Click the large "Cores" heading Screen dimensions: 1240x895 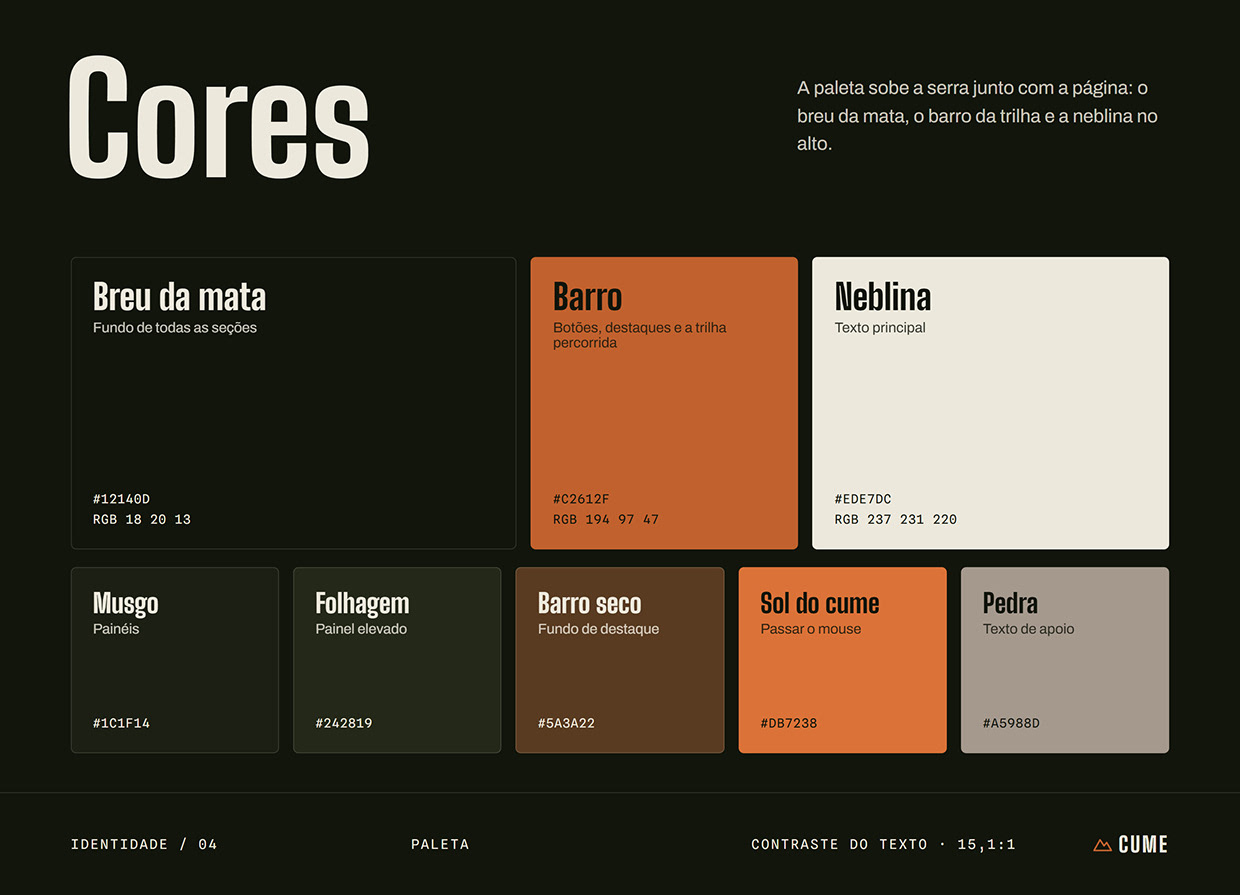coord(219,119)
